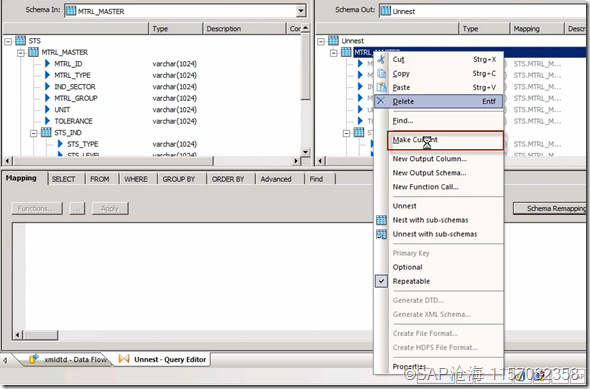Select Delete in the context menu
590x389 pixels.
438,101
